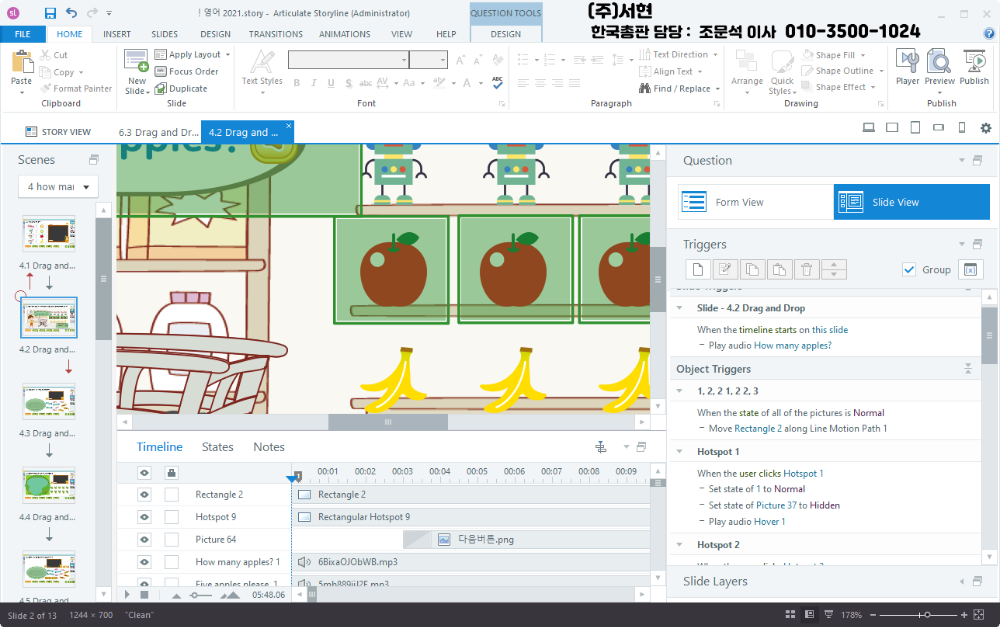Viewport: 1000px width, 627px height.
Task: Hide the Rectangle 2 layer
Action: [145, 495]
